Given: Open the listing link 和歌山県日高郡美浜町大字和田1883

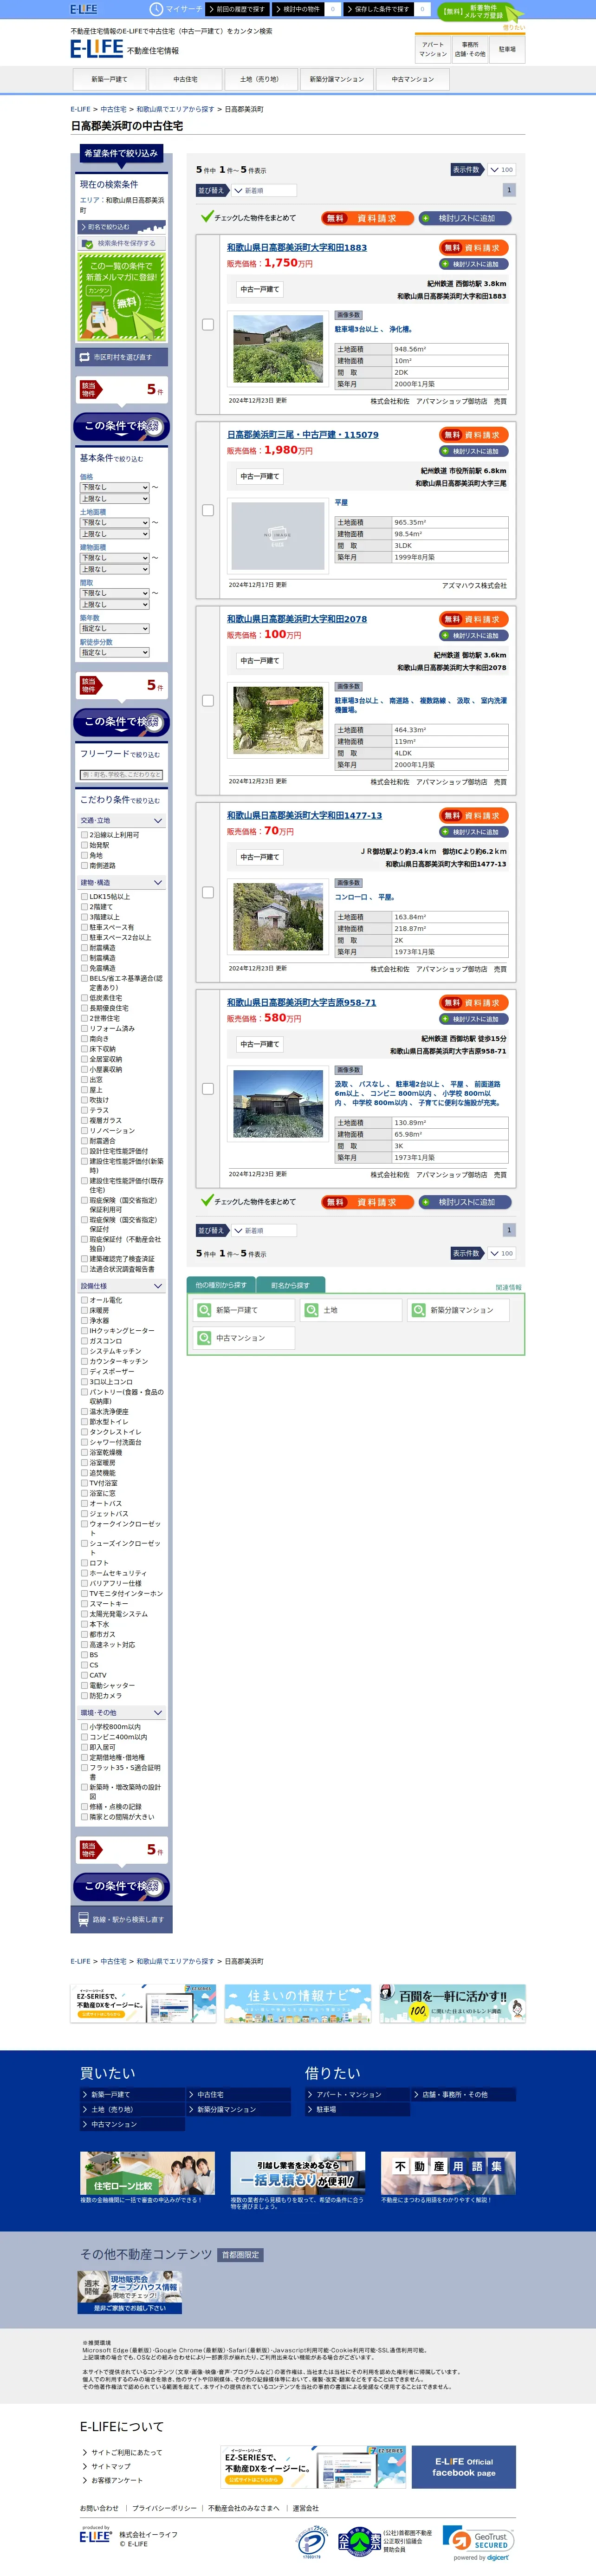Looking at the screenshot, I should [297, 247].
